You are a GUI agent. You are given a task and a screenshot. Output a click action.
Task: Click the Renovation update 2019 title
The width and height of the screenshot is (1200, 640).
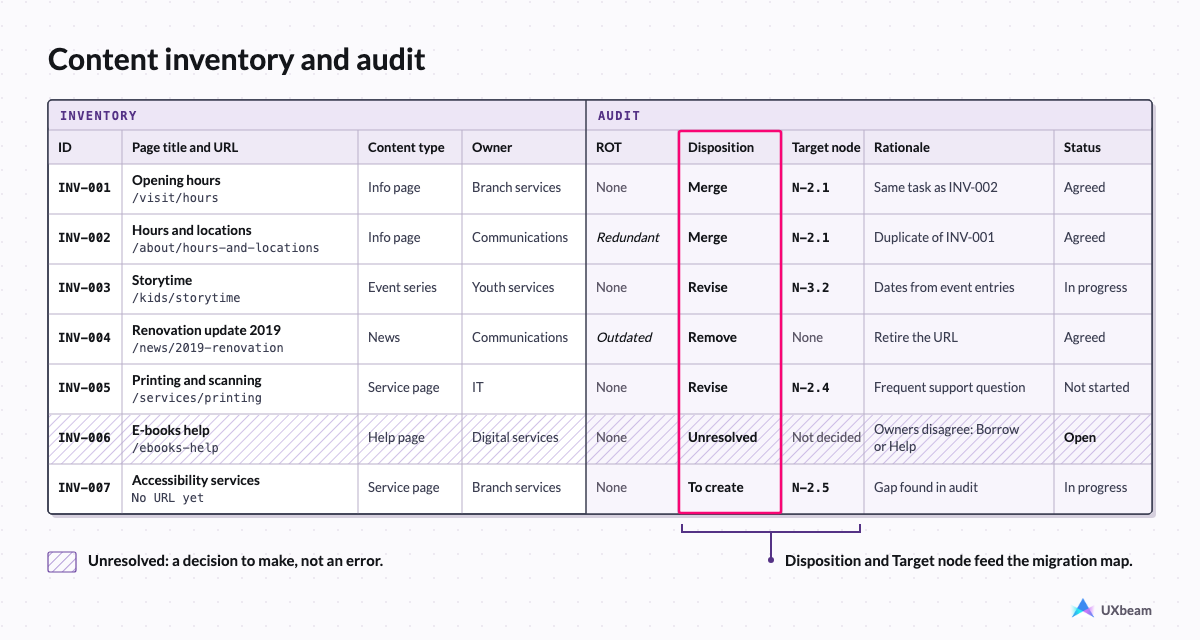pos(206,330)
